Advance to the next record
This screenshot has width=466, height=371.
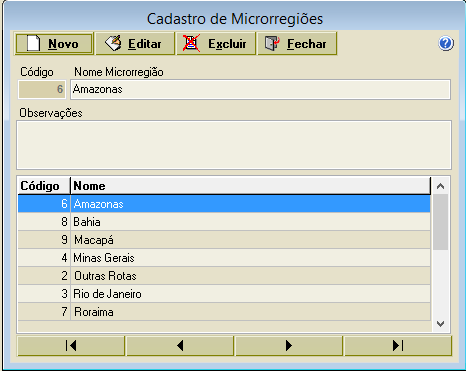click(x=289, y=346)
